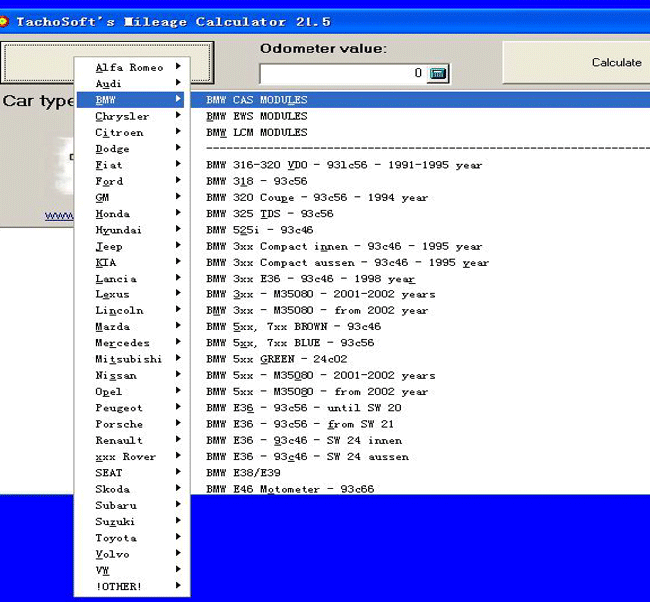Select BMW 325 TDS - 93c56 entry
The width and height of the screenshot is (650, 602).
[420, 214]
